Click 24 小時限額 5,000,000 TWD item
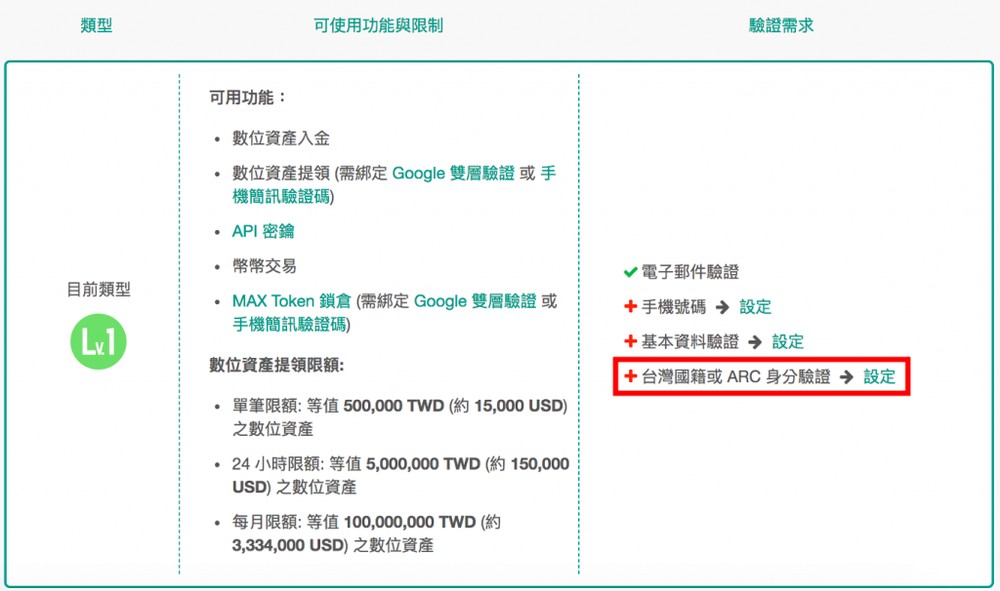 [401, 475]
